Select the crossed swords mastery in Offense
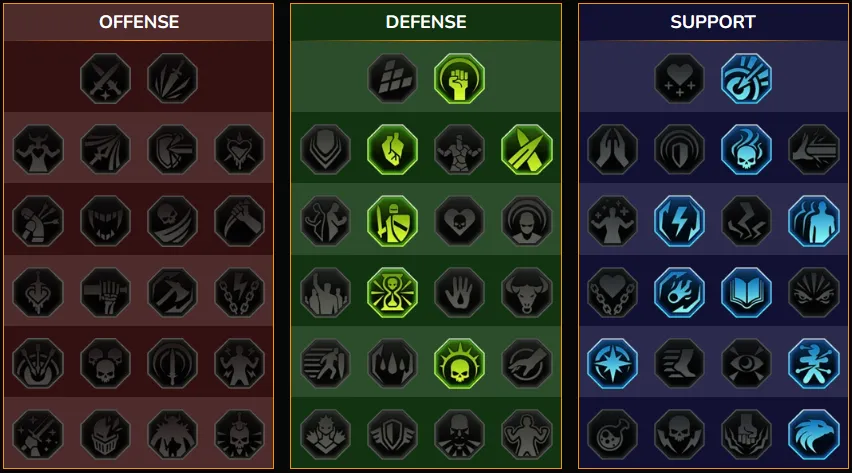Viewport: 852px width, 473px height. coord(105,78)
